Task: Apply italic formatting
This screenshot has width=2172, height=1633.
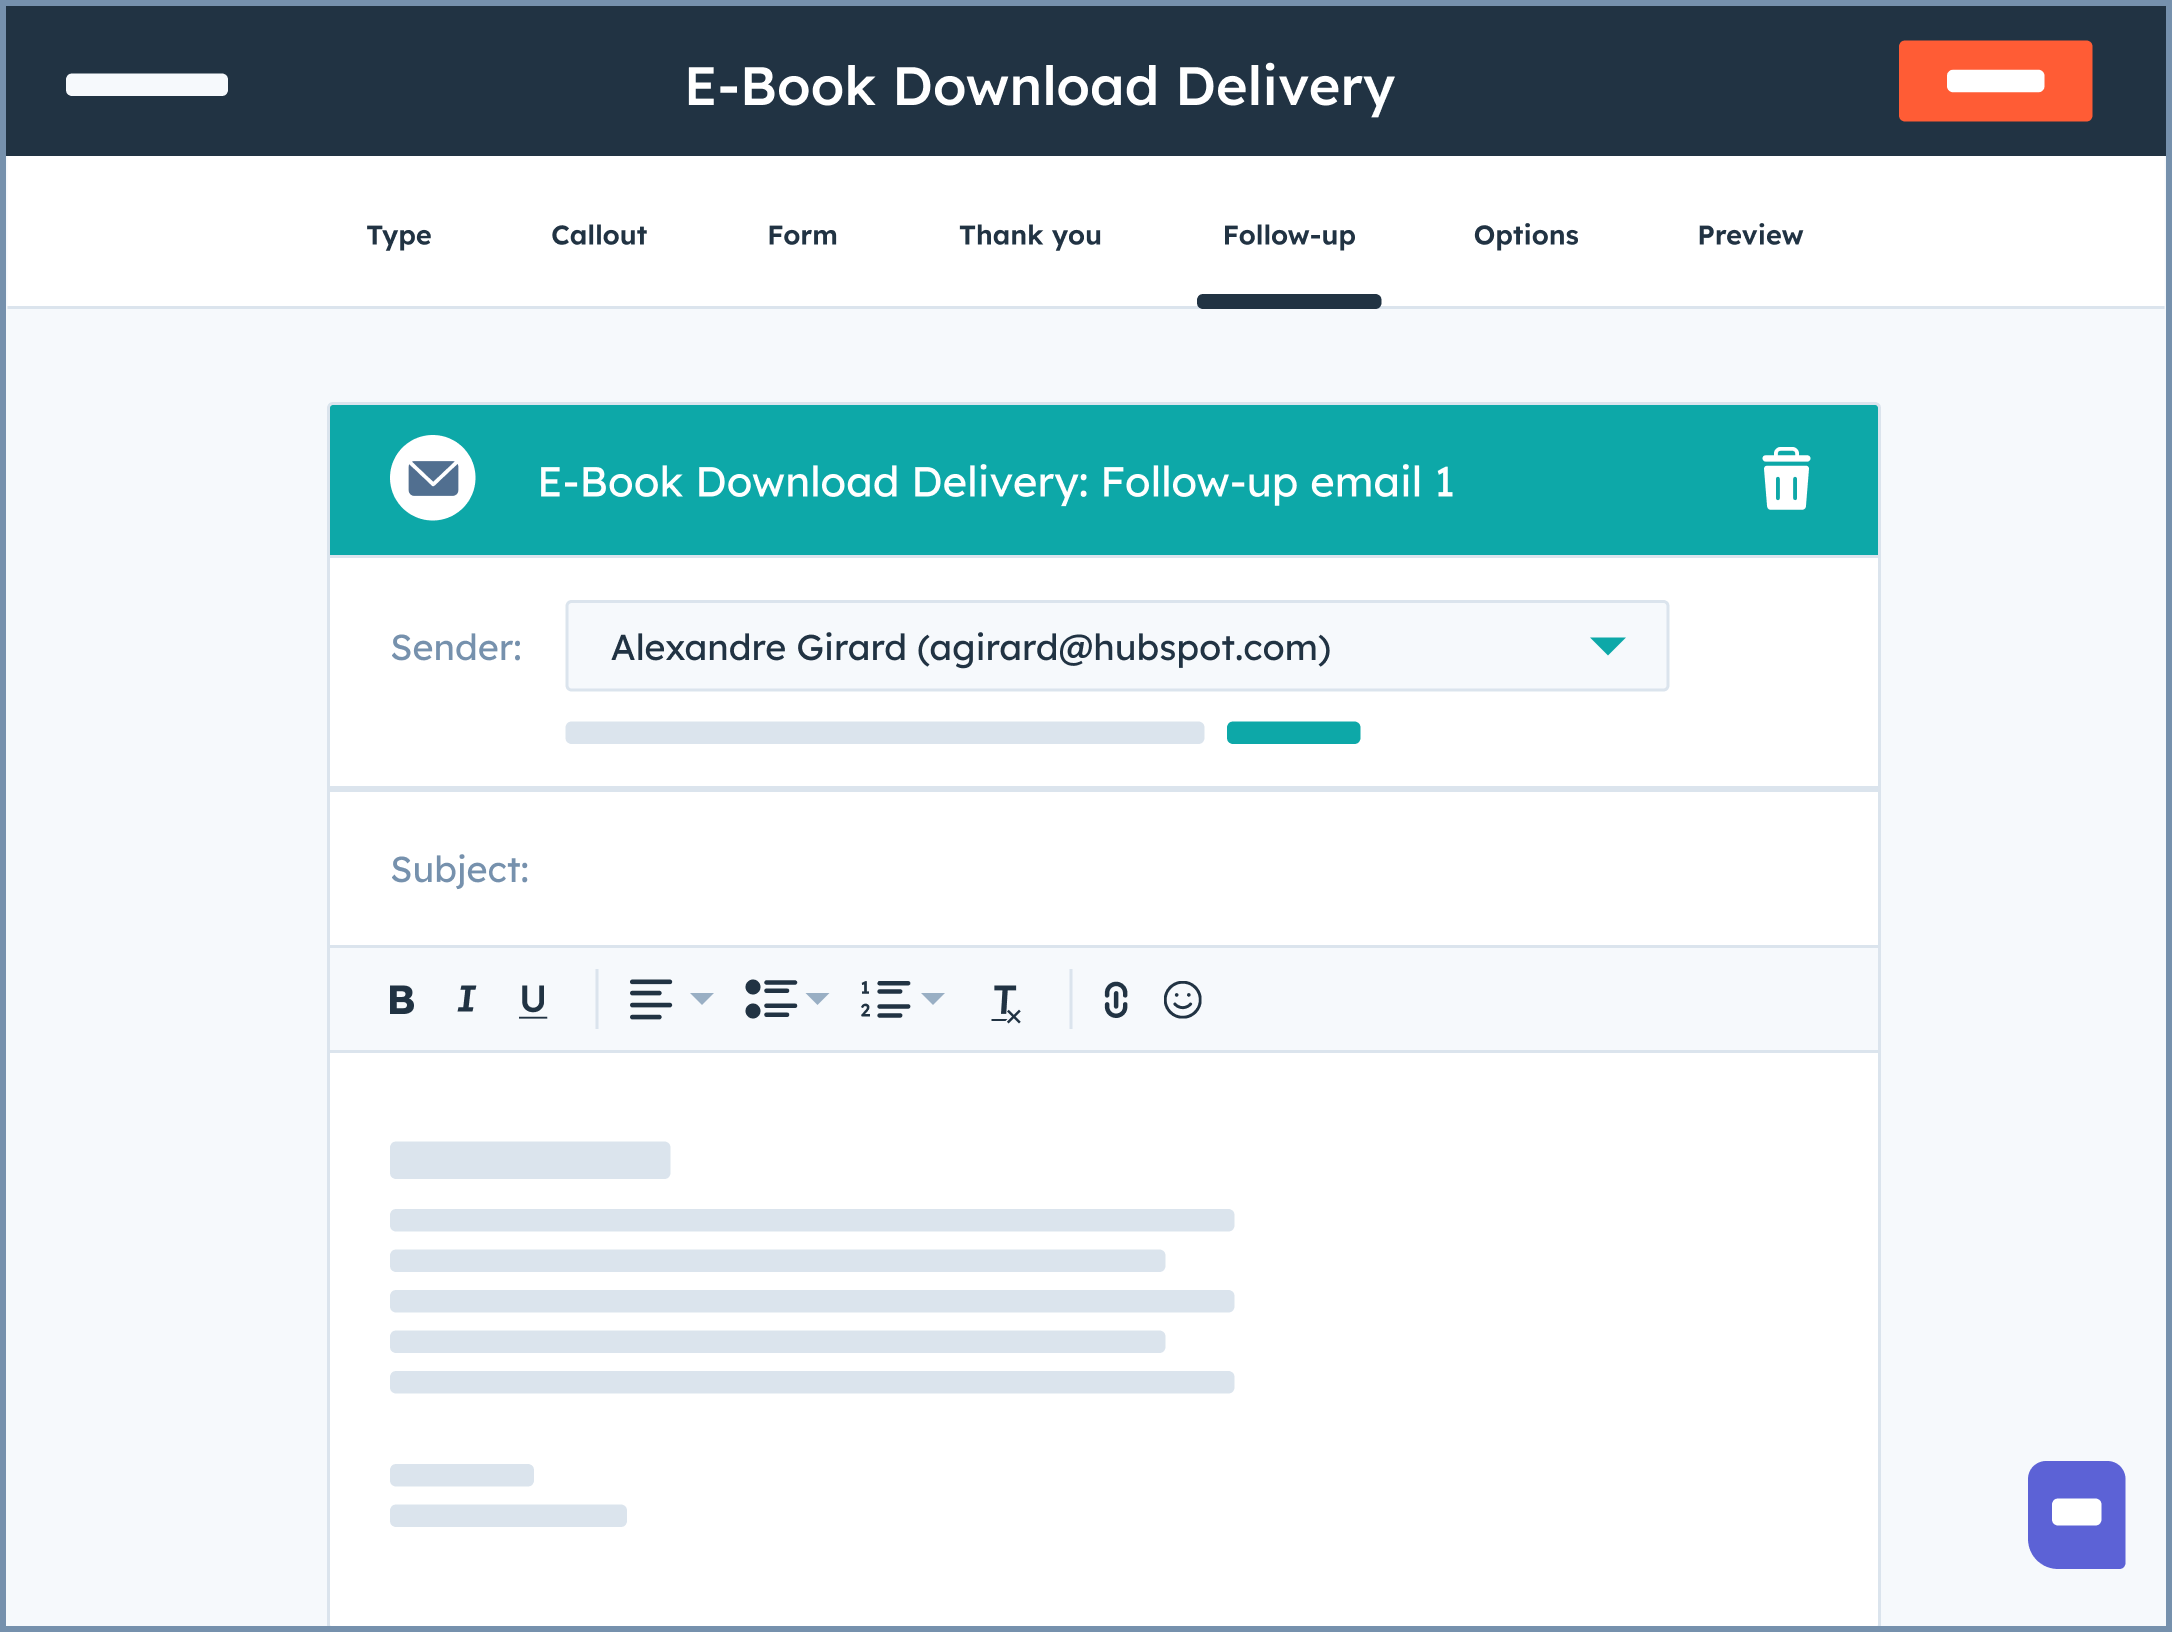Action: coord(466,999)
